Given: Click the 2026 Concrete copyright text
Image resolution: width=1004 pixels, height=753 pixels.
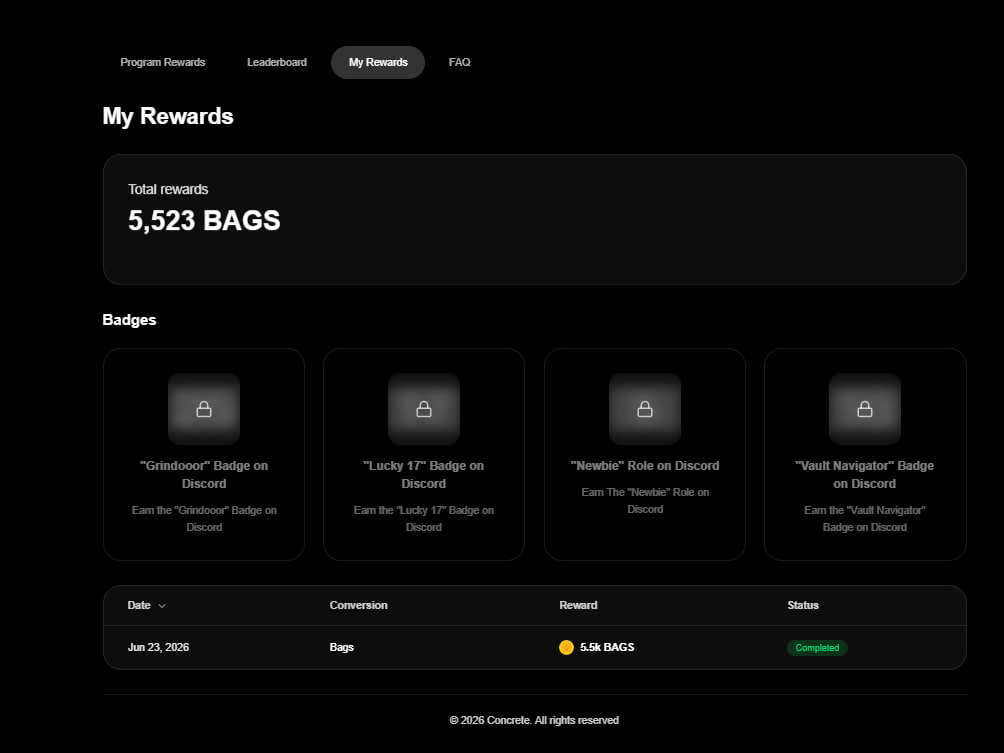Looking at the screenshot, I should point(534,720).
